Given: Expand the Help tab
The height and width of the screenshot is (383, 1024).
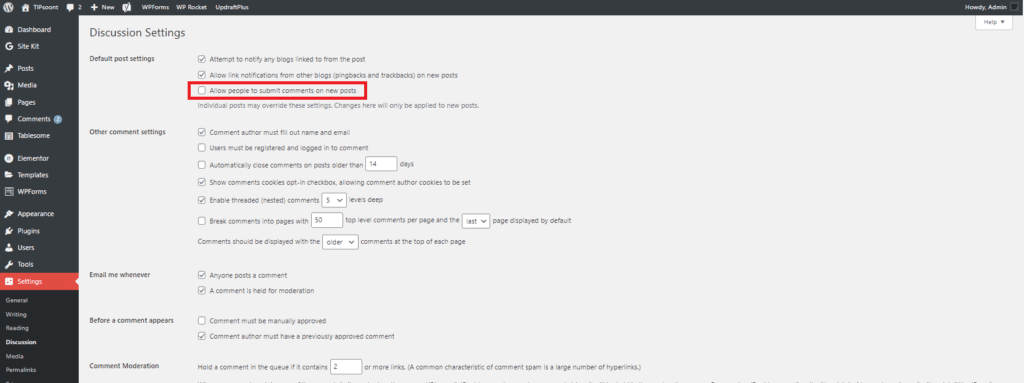Looking at the screenshot, I should [x=993, y=22].
